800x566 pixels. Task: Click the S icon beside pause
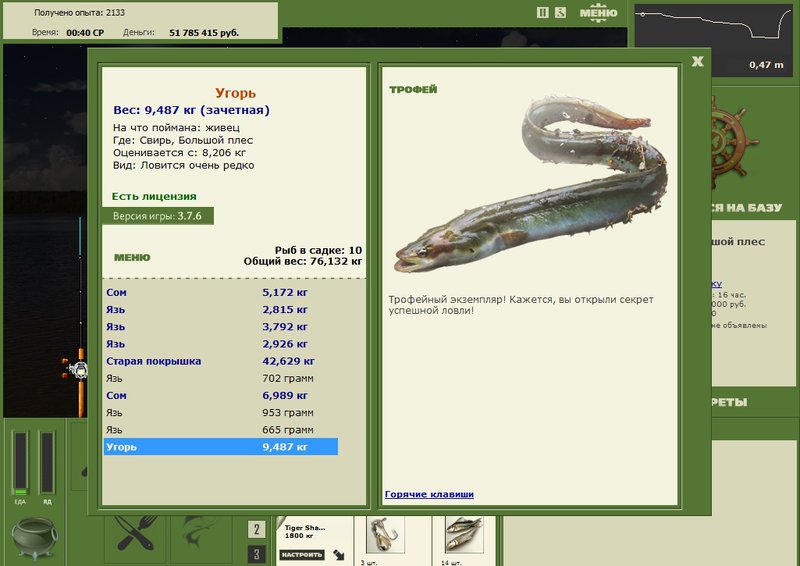pyautogui.click(x=560, y=12)
